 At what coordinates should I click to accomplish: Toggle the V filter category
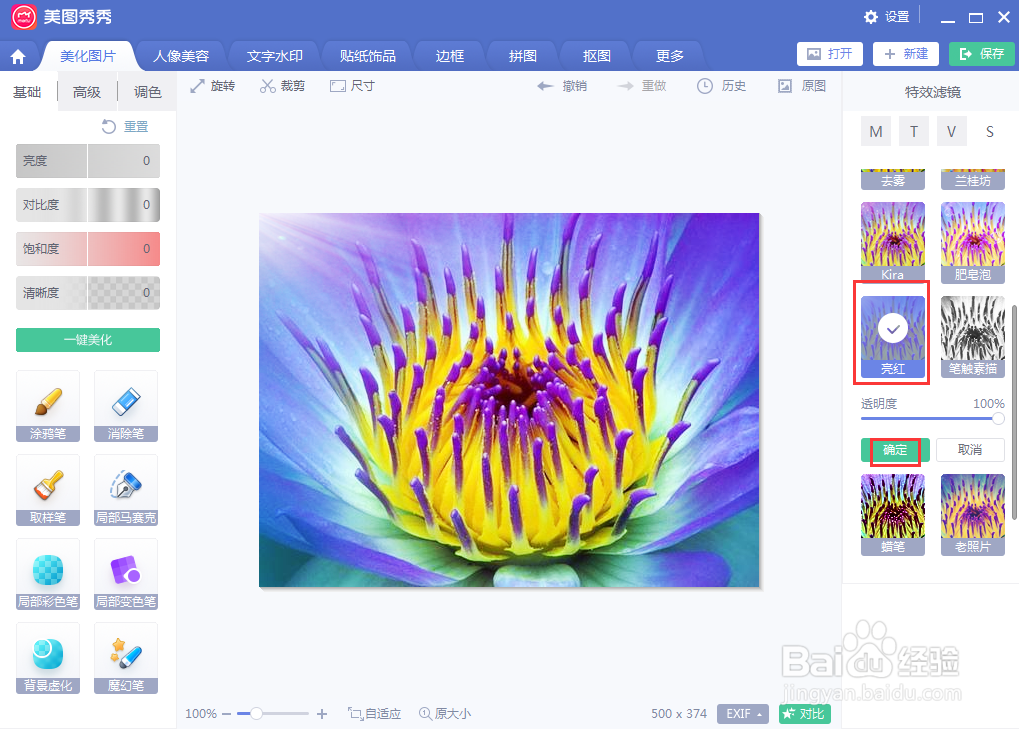951,130
